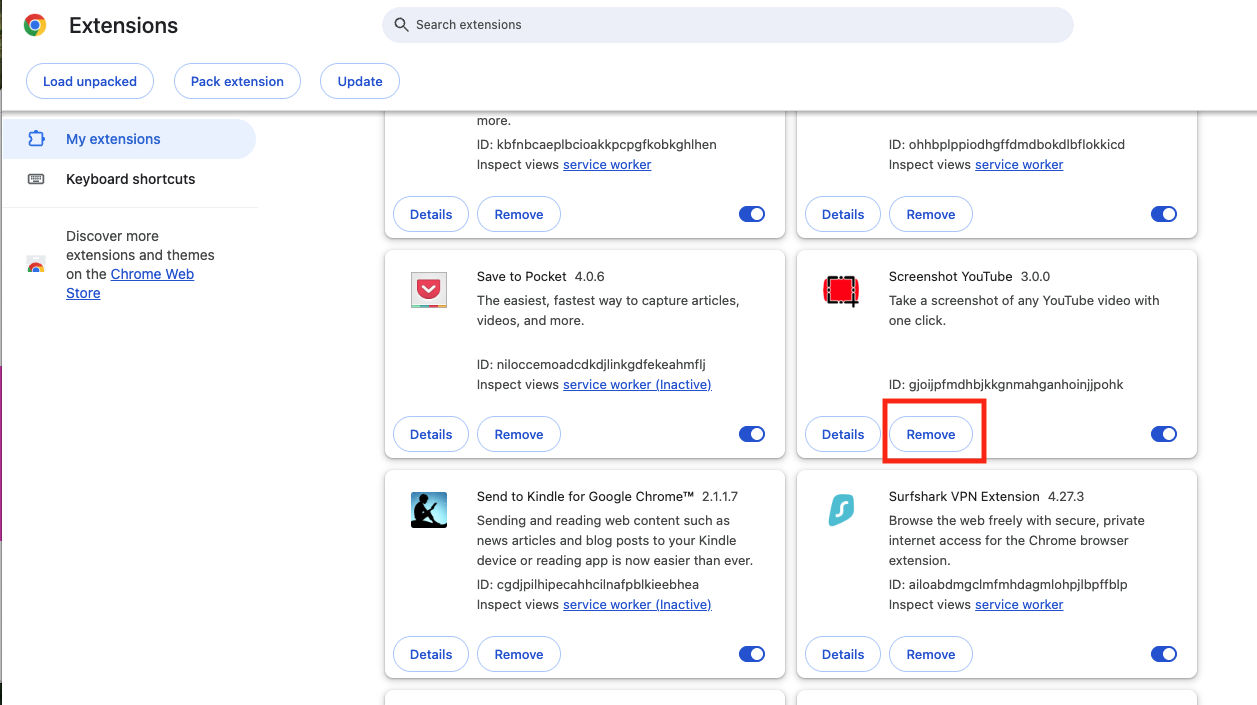Open the Chrome Web Store link

click(130, 284)
